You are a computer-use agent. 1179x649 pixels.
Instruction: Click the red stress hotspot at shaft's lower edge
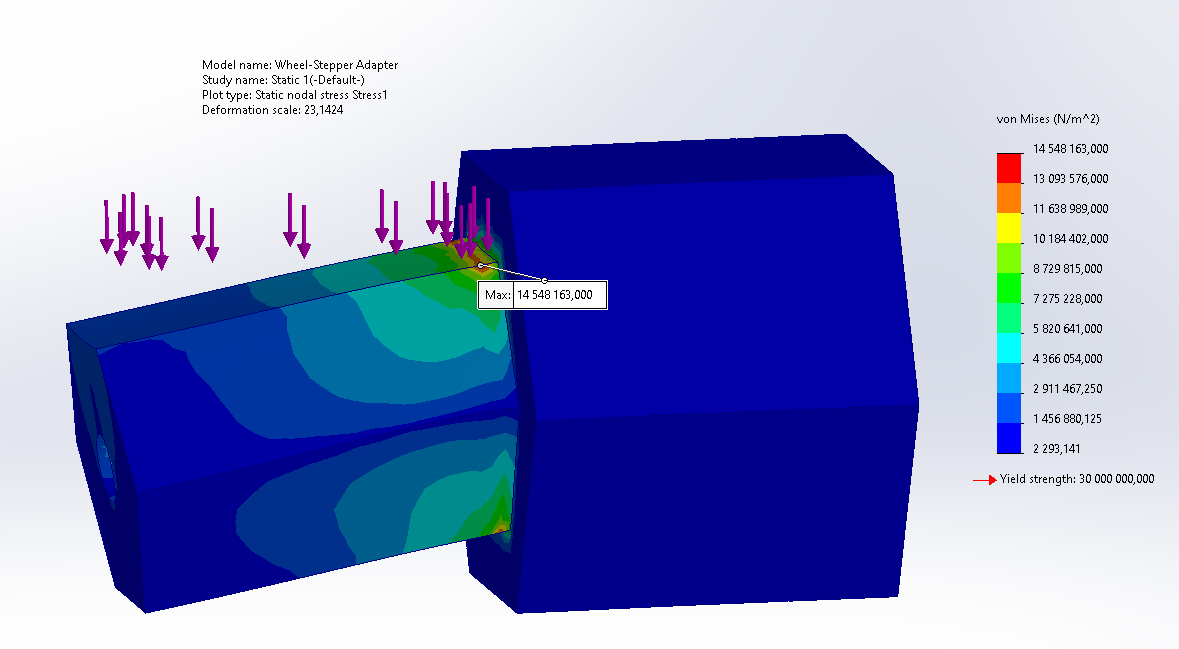(501, 529)
